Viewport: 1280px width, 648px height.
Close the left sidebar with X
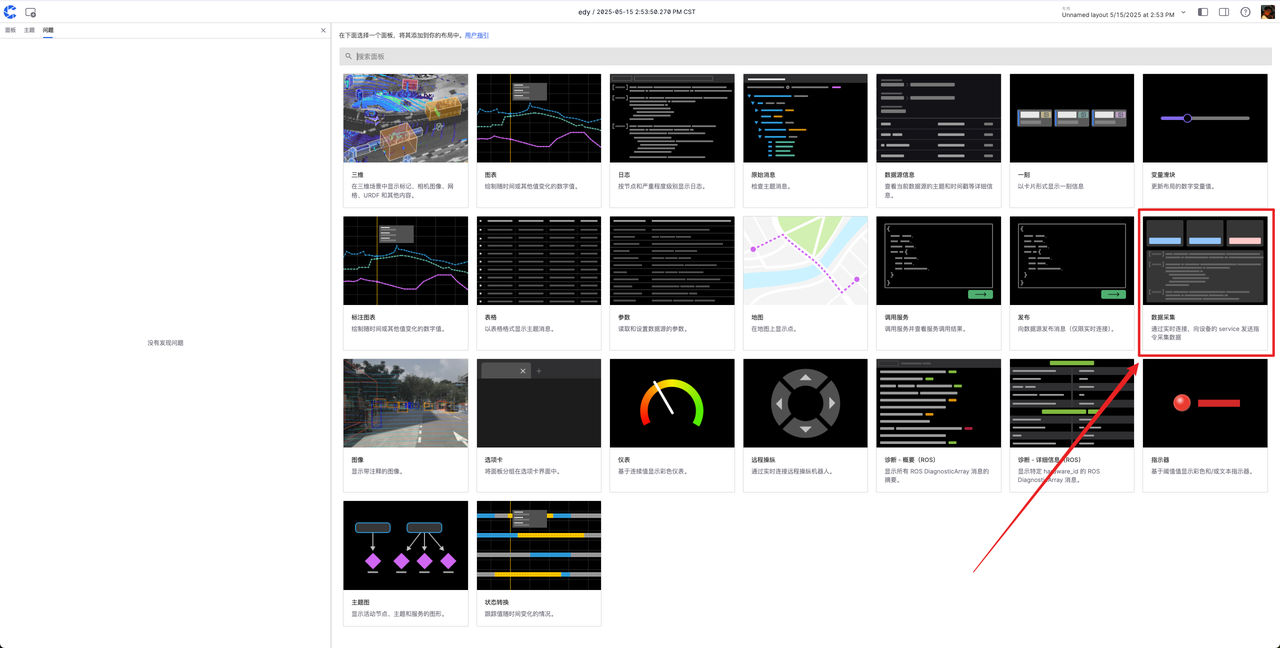click(x=323, y=30)
